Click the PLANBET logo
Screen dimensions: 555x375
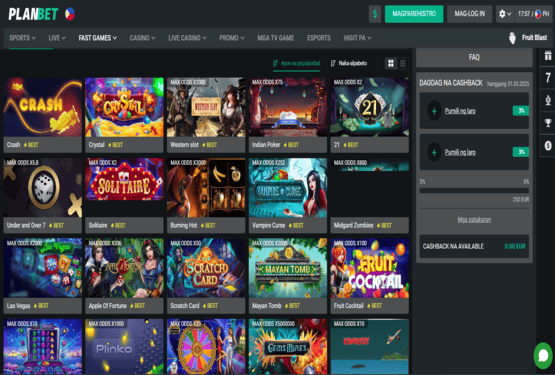(x=33, y=14)
